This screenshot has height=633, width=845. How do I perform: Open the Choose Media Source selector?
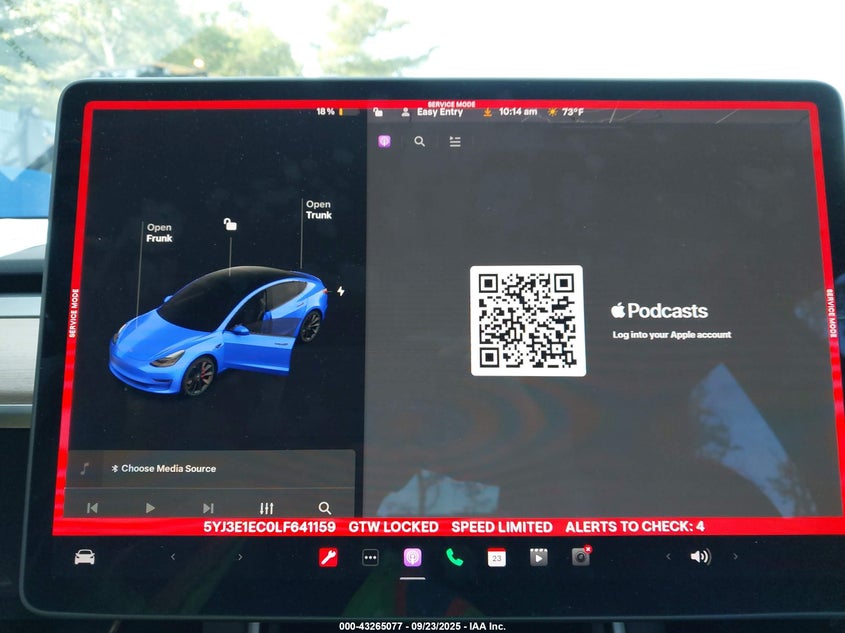click(x=168, y=468)
